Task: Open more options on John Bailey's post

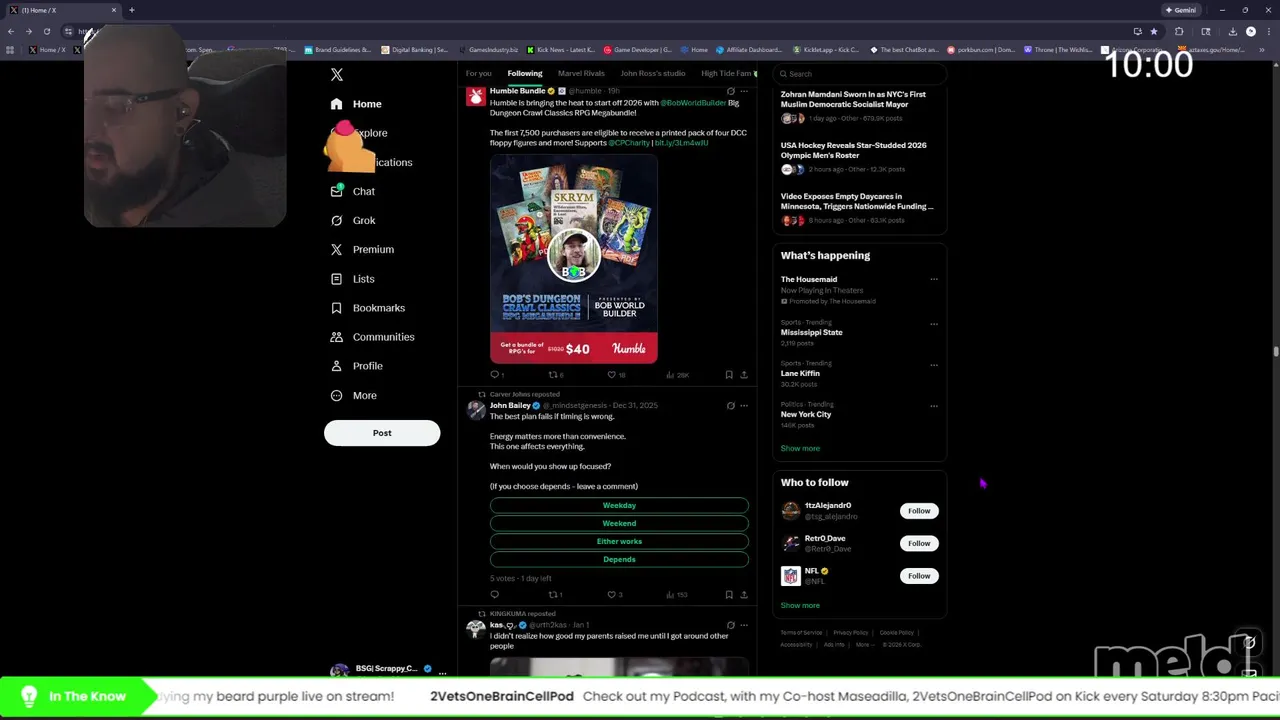Action: tap(743, 406)
